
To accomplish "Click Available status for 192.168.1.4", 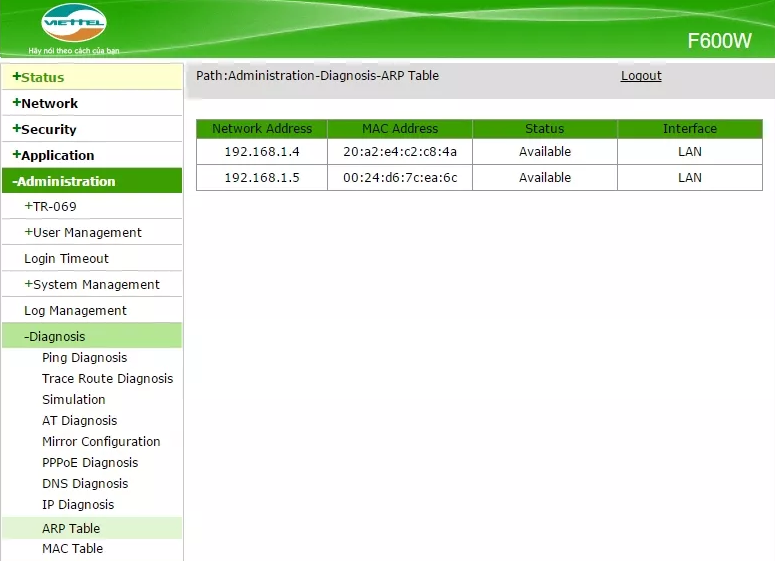I will coord(545,152).
